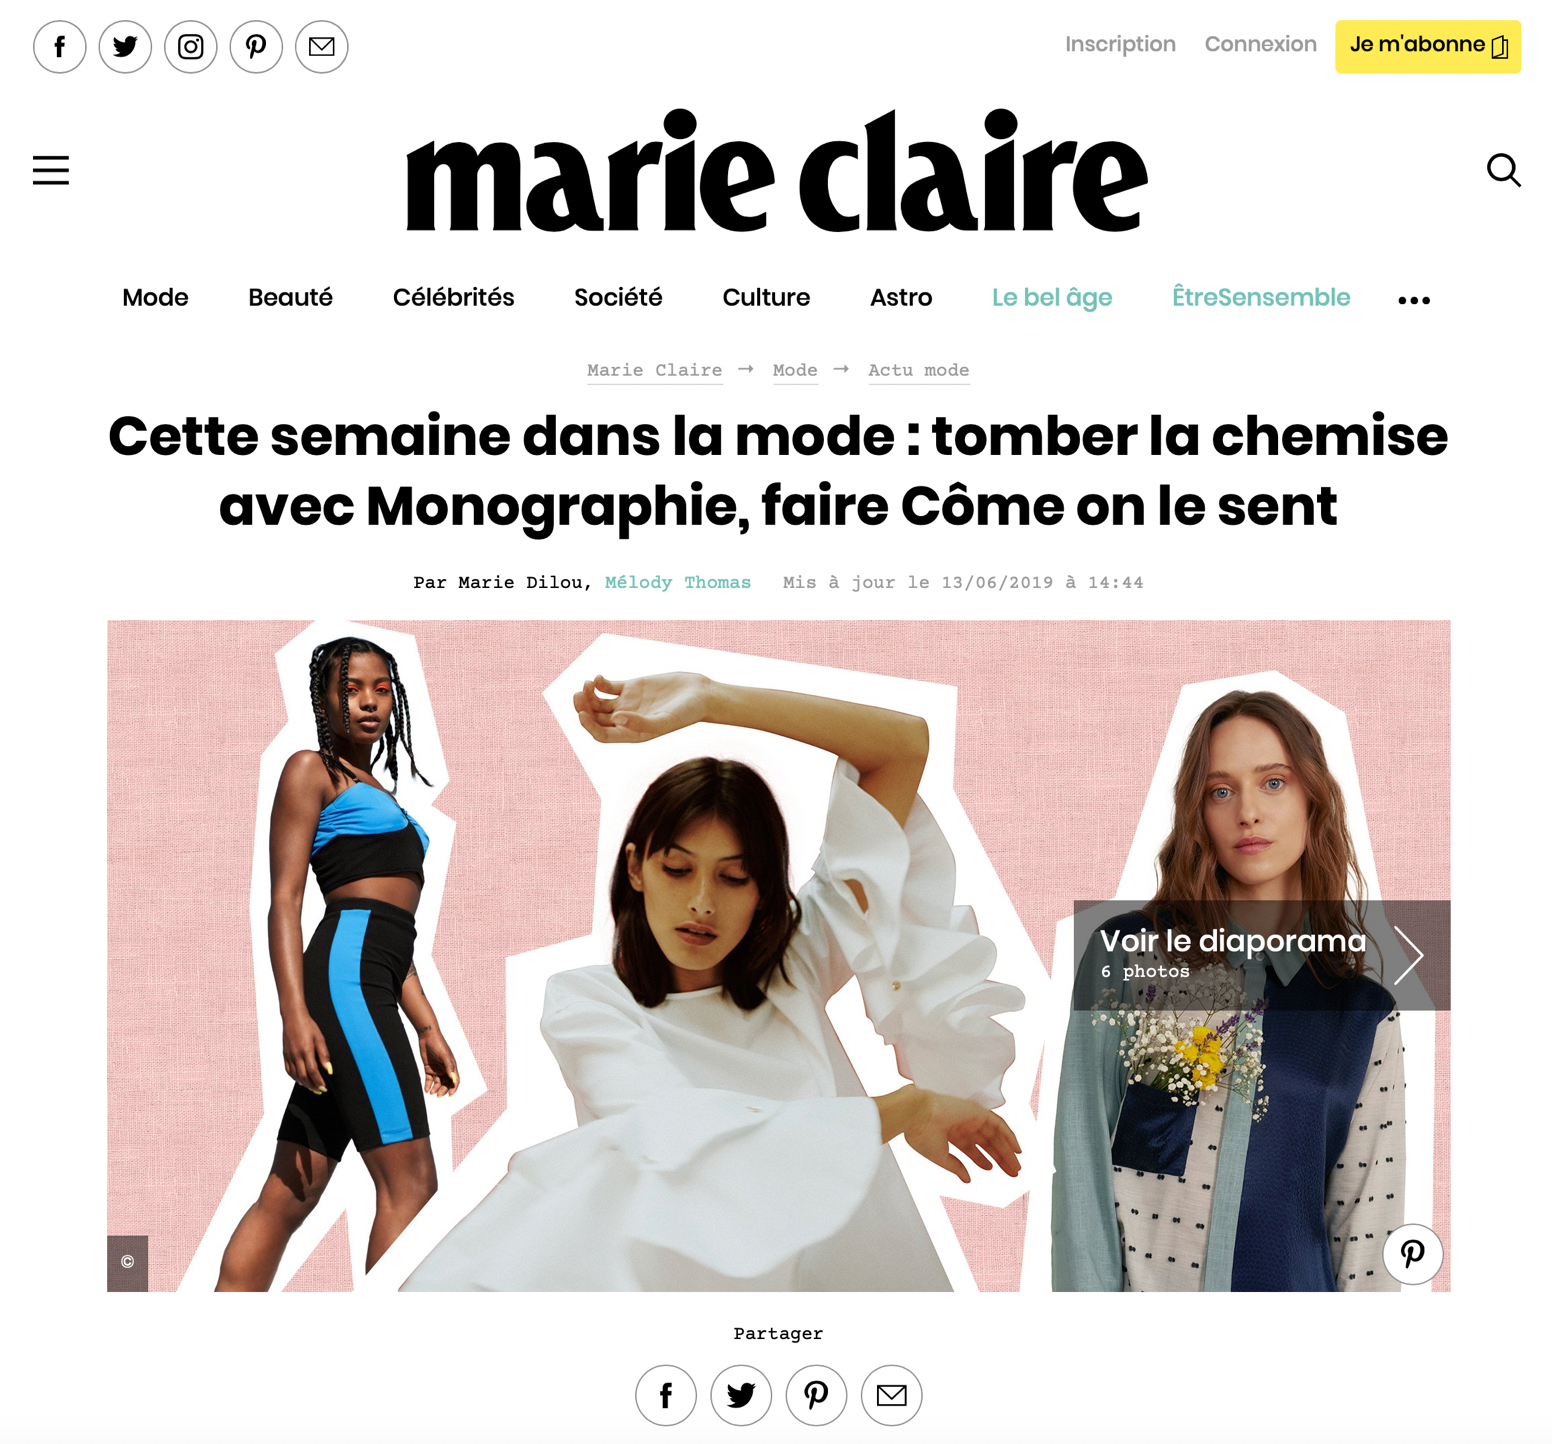Share article on Facebook under Partager

(x=666, y=1395)
